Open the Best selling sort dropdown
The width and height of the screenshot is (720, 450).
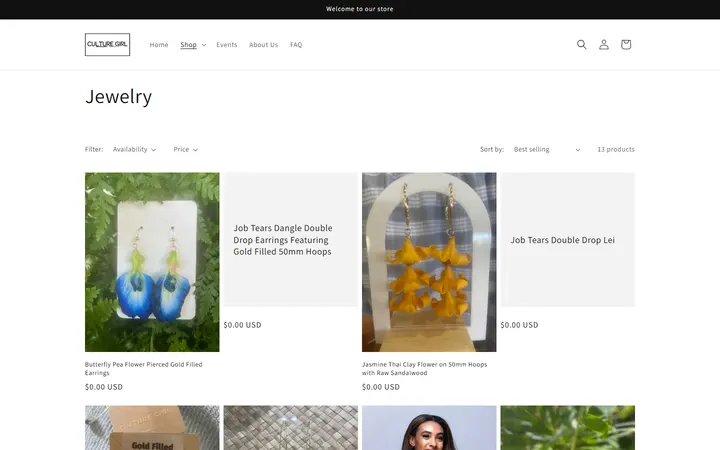[x=547, y=149]
